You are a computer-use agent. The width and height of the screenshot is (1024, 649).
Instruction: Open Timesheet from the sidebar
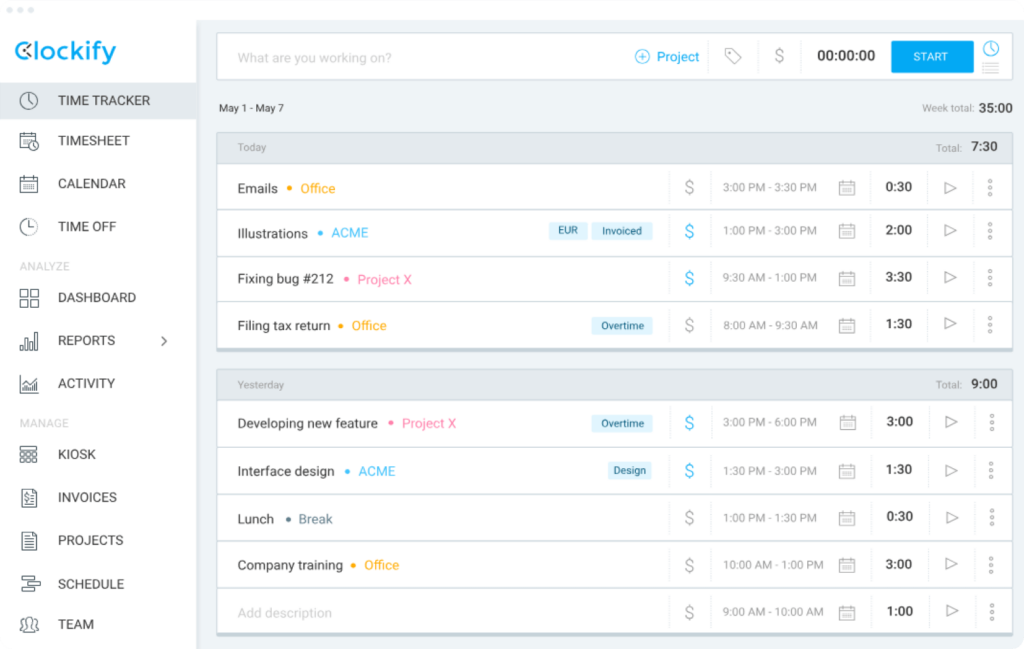point(93,141)
